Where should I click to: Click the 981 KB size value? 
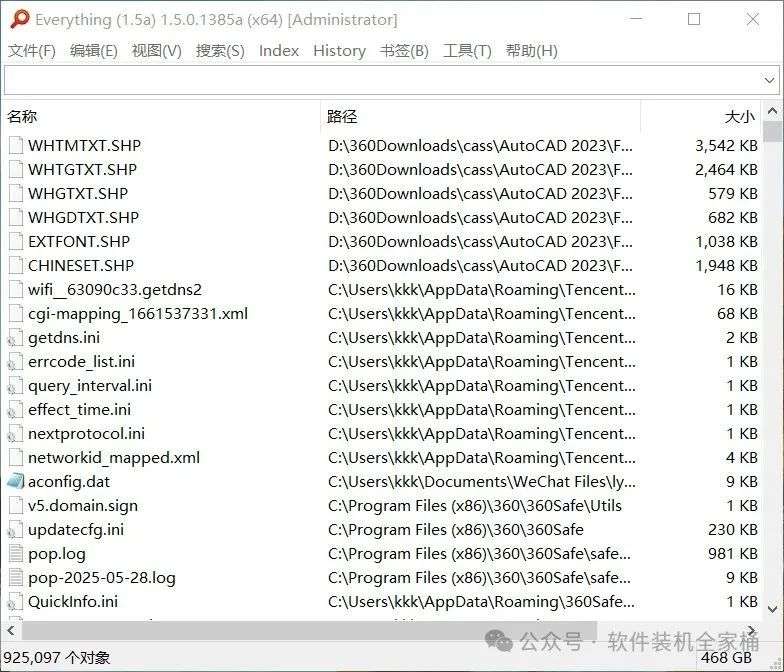pos(732,554)
